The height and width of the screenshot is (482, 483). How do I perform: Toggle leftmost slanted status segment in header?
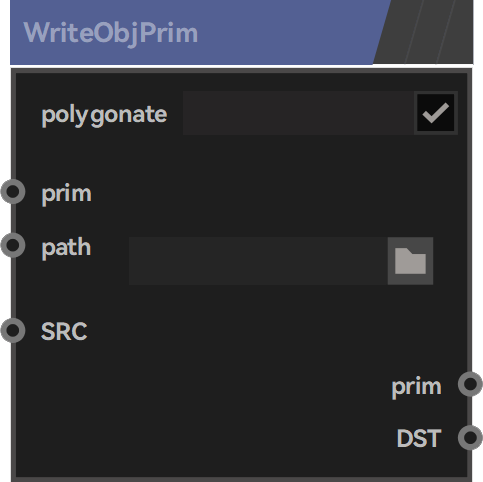(x=398, y=32)
